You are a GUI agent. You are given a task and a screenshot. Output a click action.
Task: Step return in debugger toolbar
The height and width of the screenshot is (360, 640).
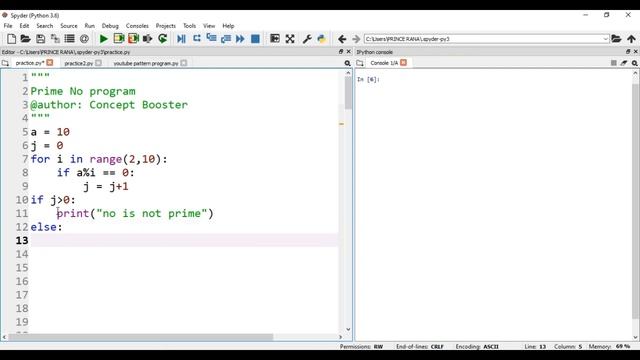[x=226, y=39]
